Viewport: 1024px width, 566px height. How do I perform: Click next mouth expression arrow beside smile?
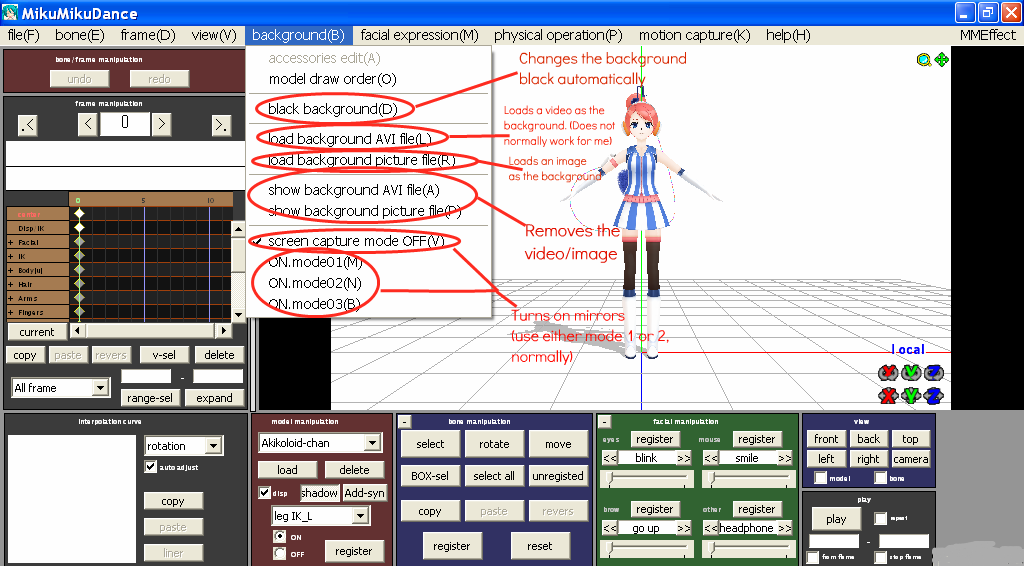[x=785, y=458]
